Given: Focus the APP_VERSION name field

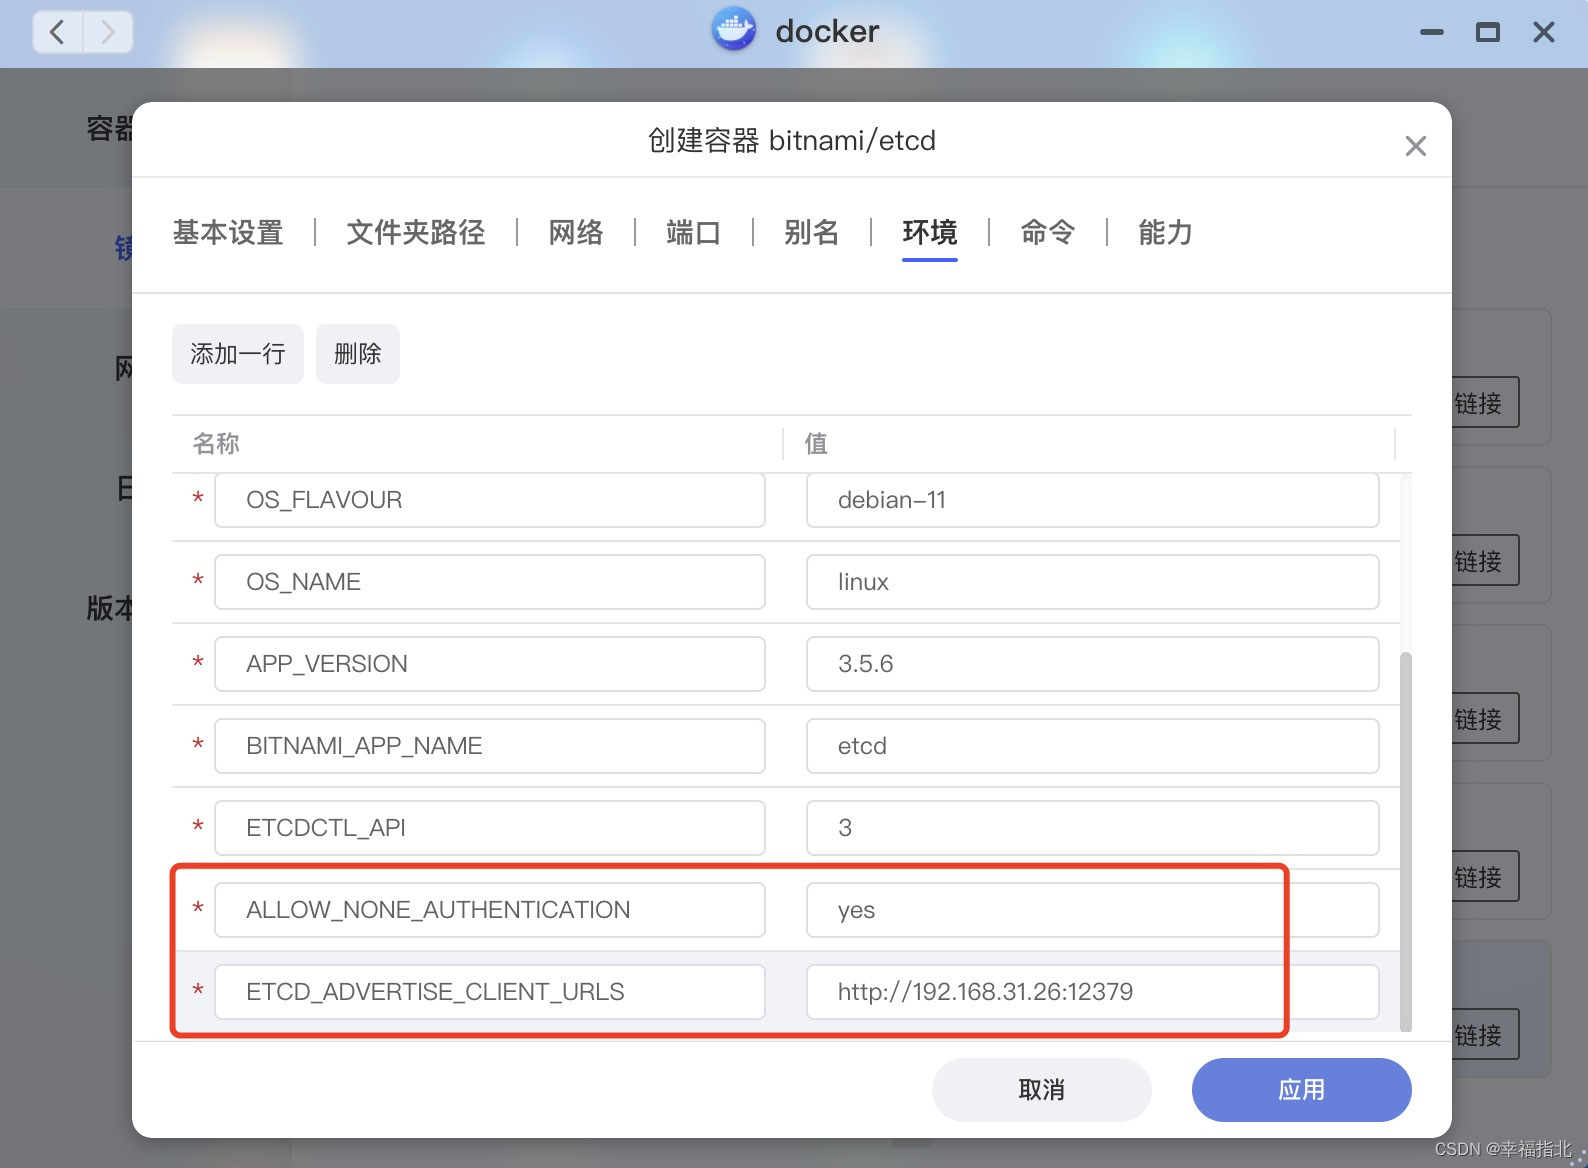Looking at the screenshot, I should (x=490, y=664).
